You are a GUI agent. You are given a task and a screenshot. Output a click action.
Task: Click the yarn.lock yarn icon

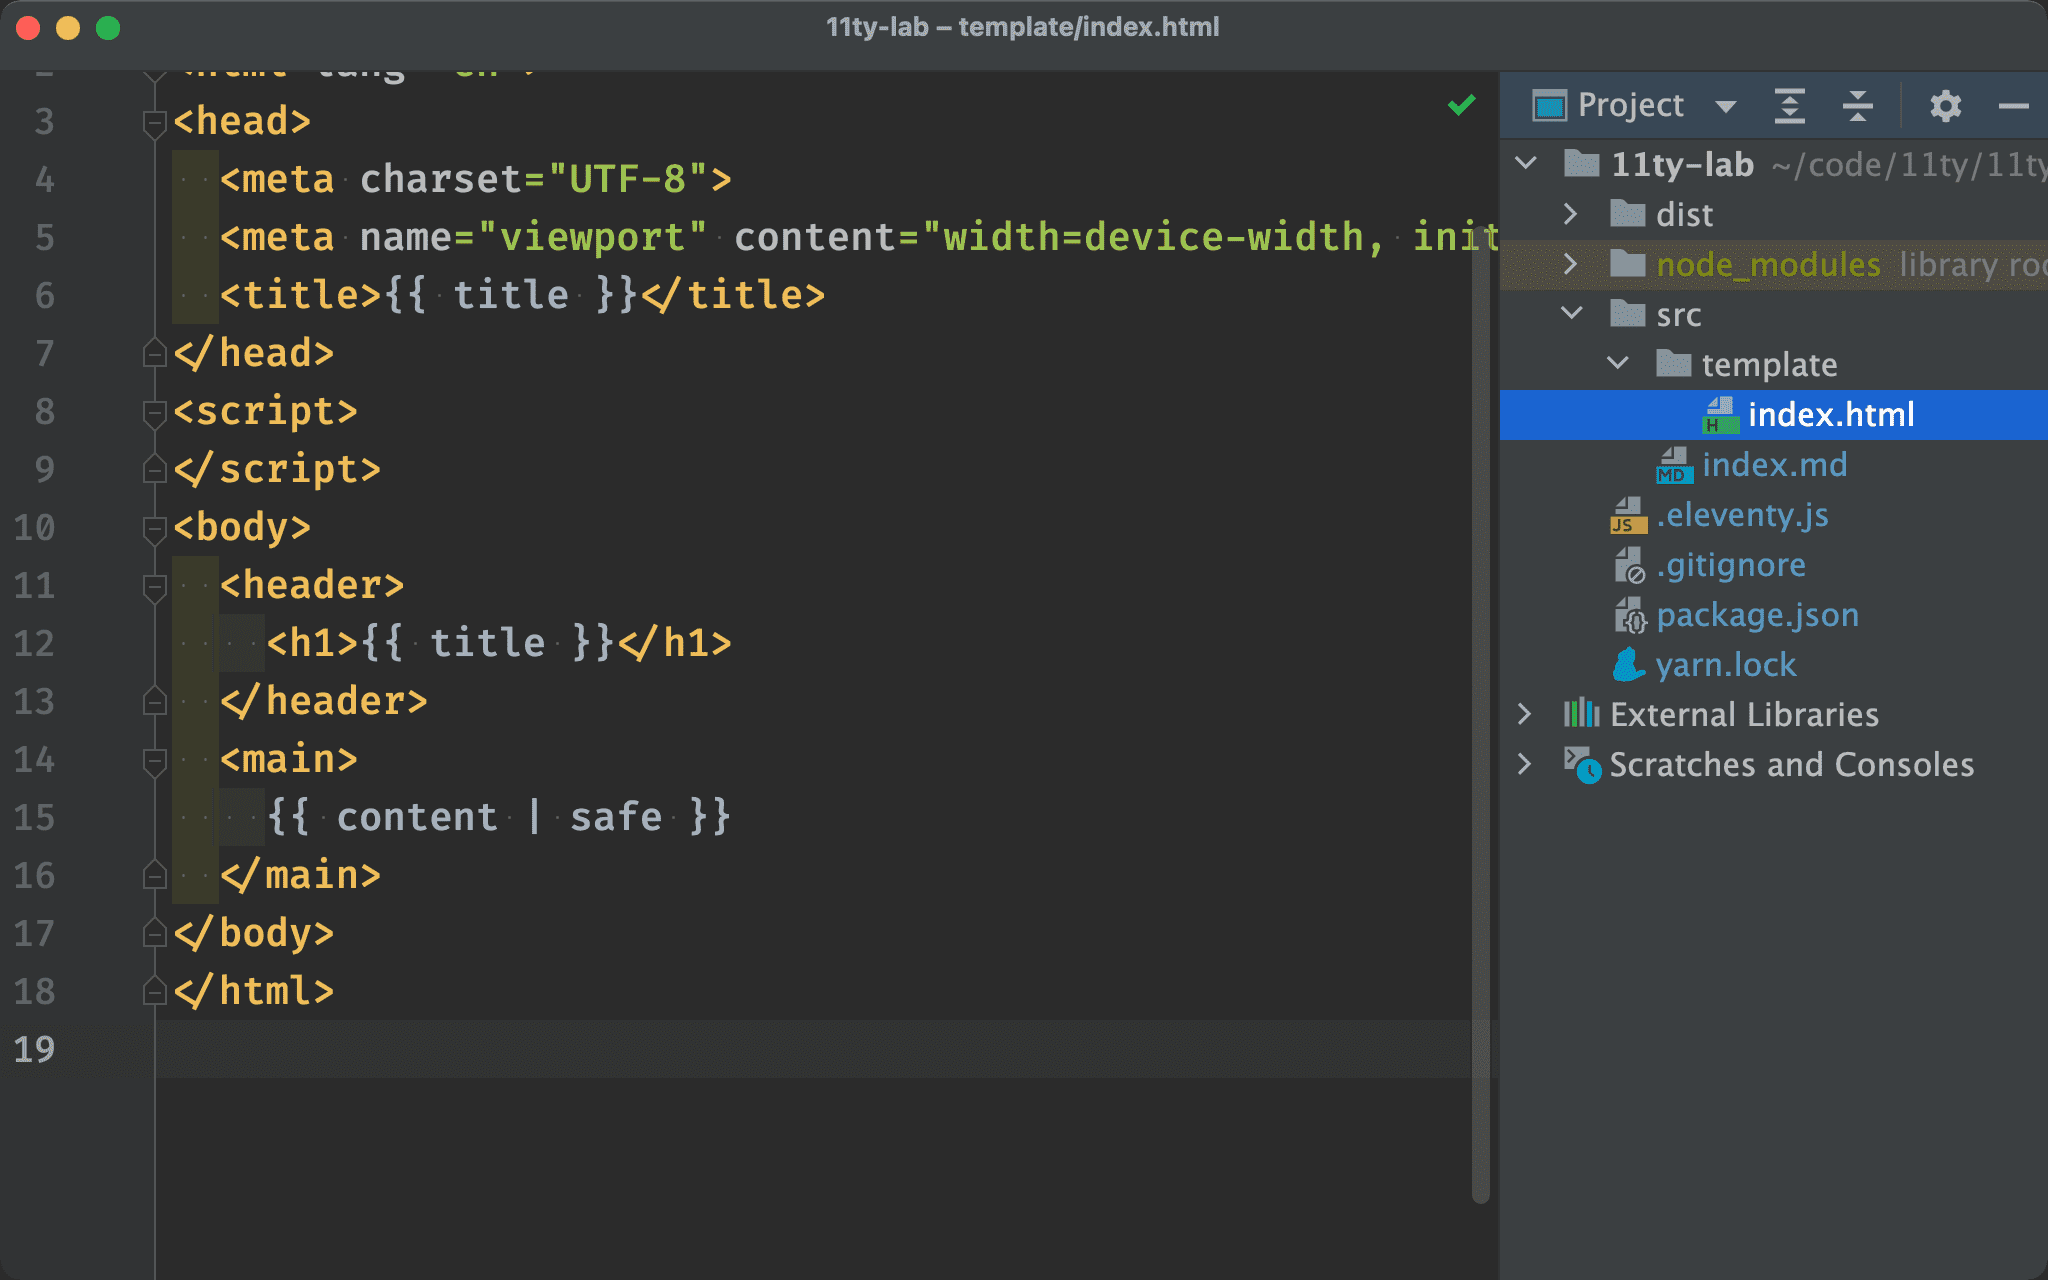[x=1629, y=664]
